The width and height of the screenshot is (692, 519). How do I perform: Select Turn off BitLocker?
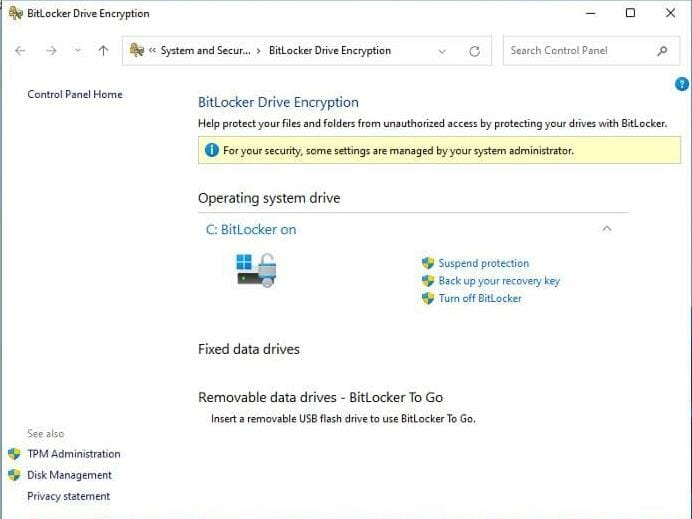(x=479, y=298)
